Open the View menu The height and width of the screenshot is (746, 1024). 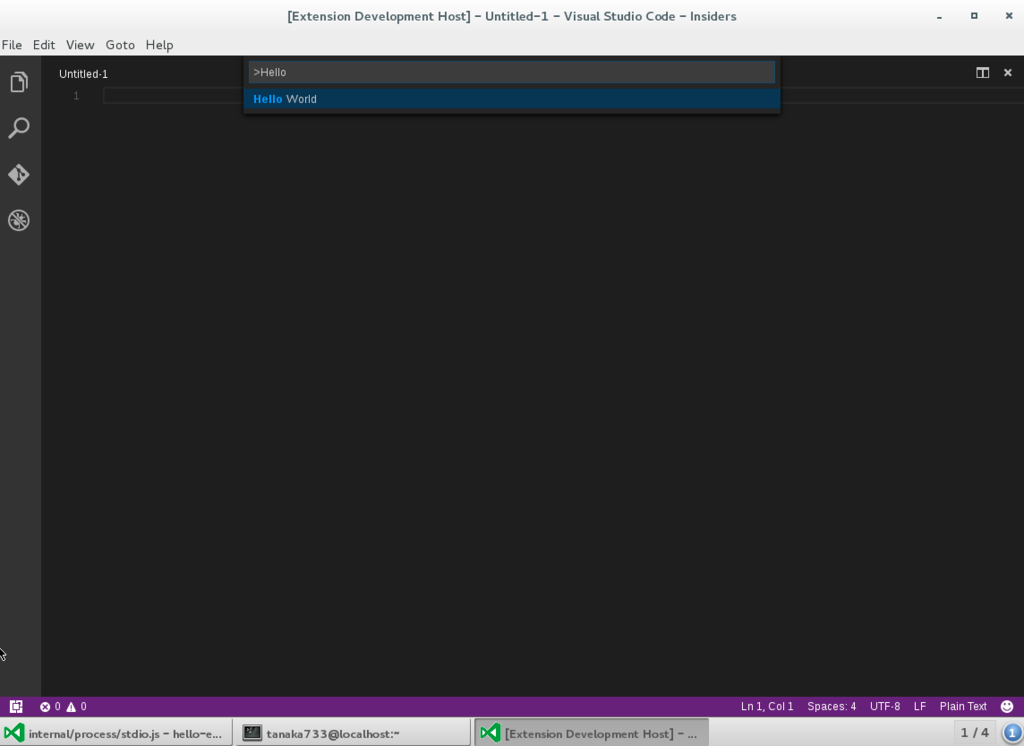click(x=80, y=44)
